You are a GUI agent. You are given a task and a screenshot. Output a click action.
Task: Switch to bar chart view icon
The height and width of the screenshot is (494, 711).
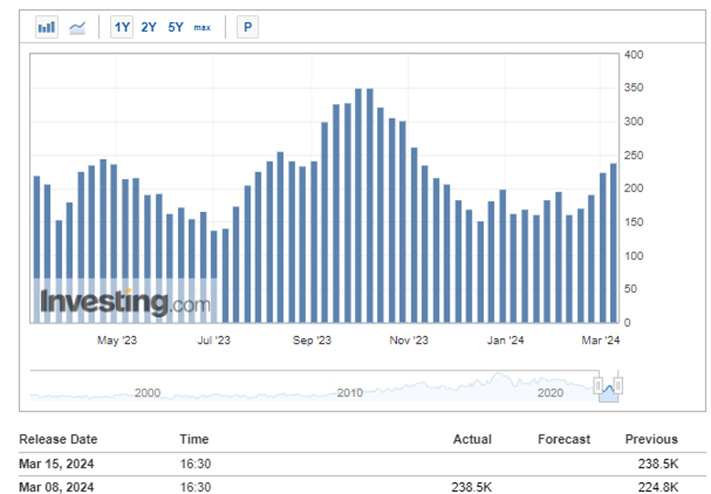[47, 27]
